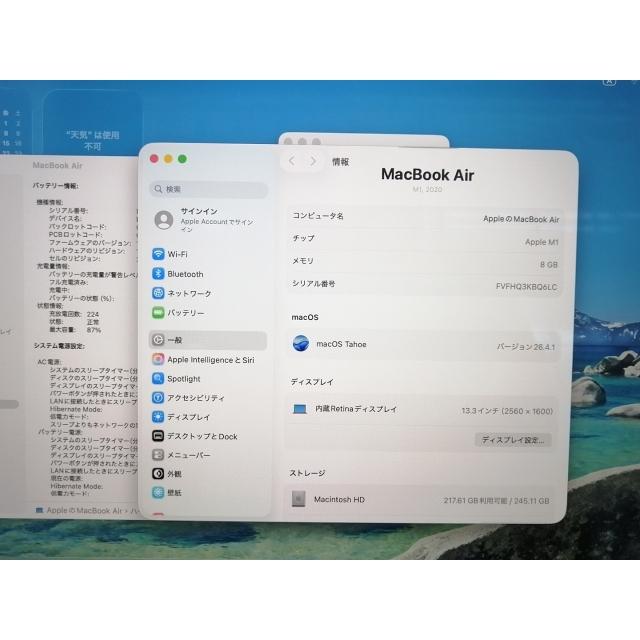
Task: Click 充放電回数 224 in System Information window
Action: [x=74, y=314]
